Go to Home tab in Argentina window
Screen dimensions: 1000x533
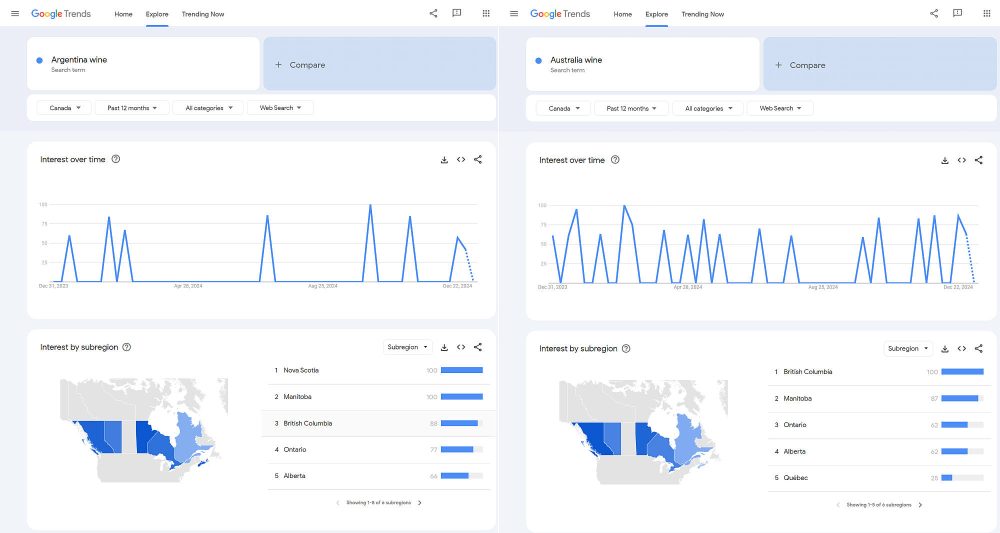pyautogui.click(x=123, y=14)
